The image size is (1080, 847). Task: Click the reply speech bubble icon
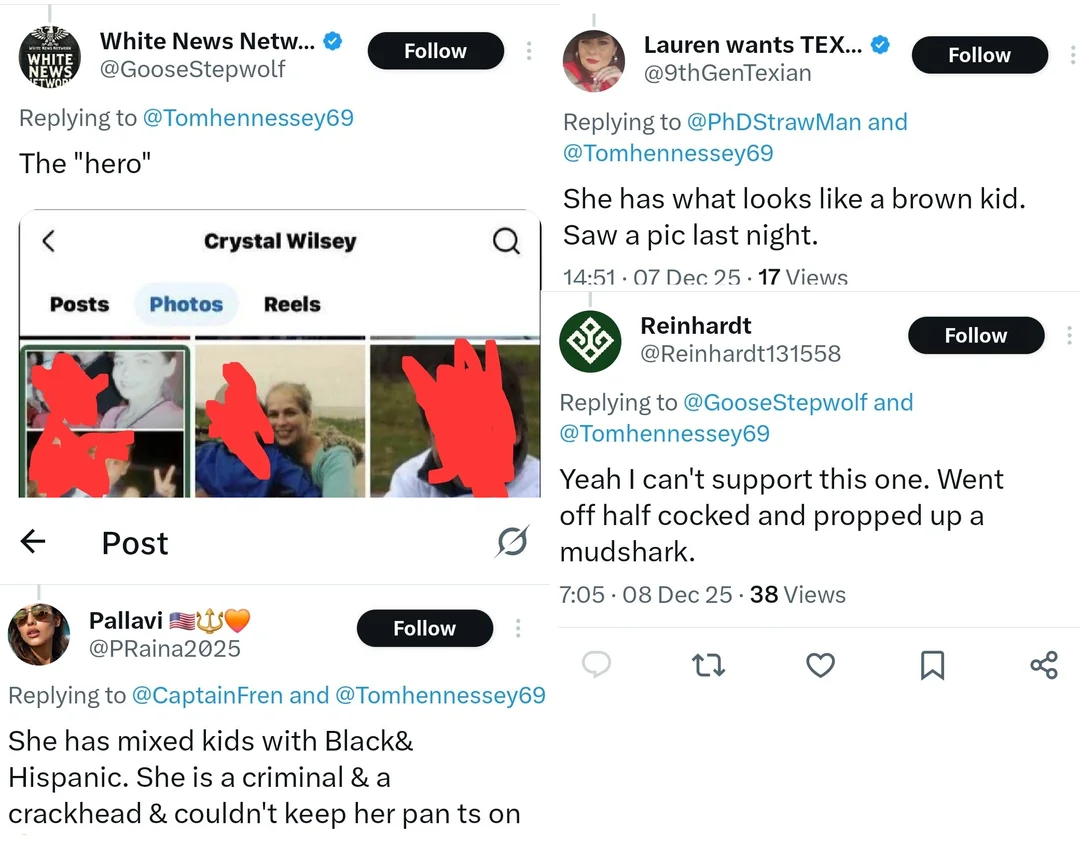click(597, 664)
